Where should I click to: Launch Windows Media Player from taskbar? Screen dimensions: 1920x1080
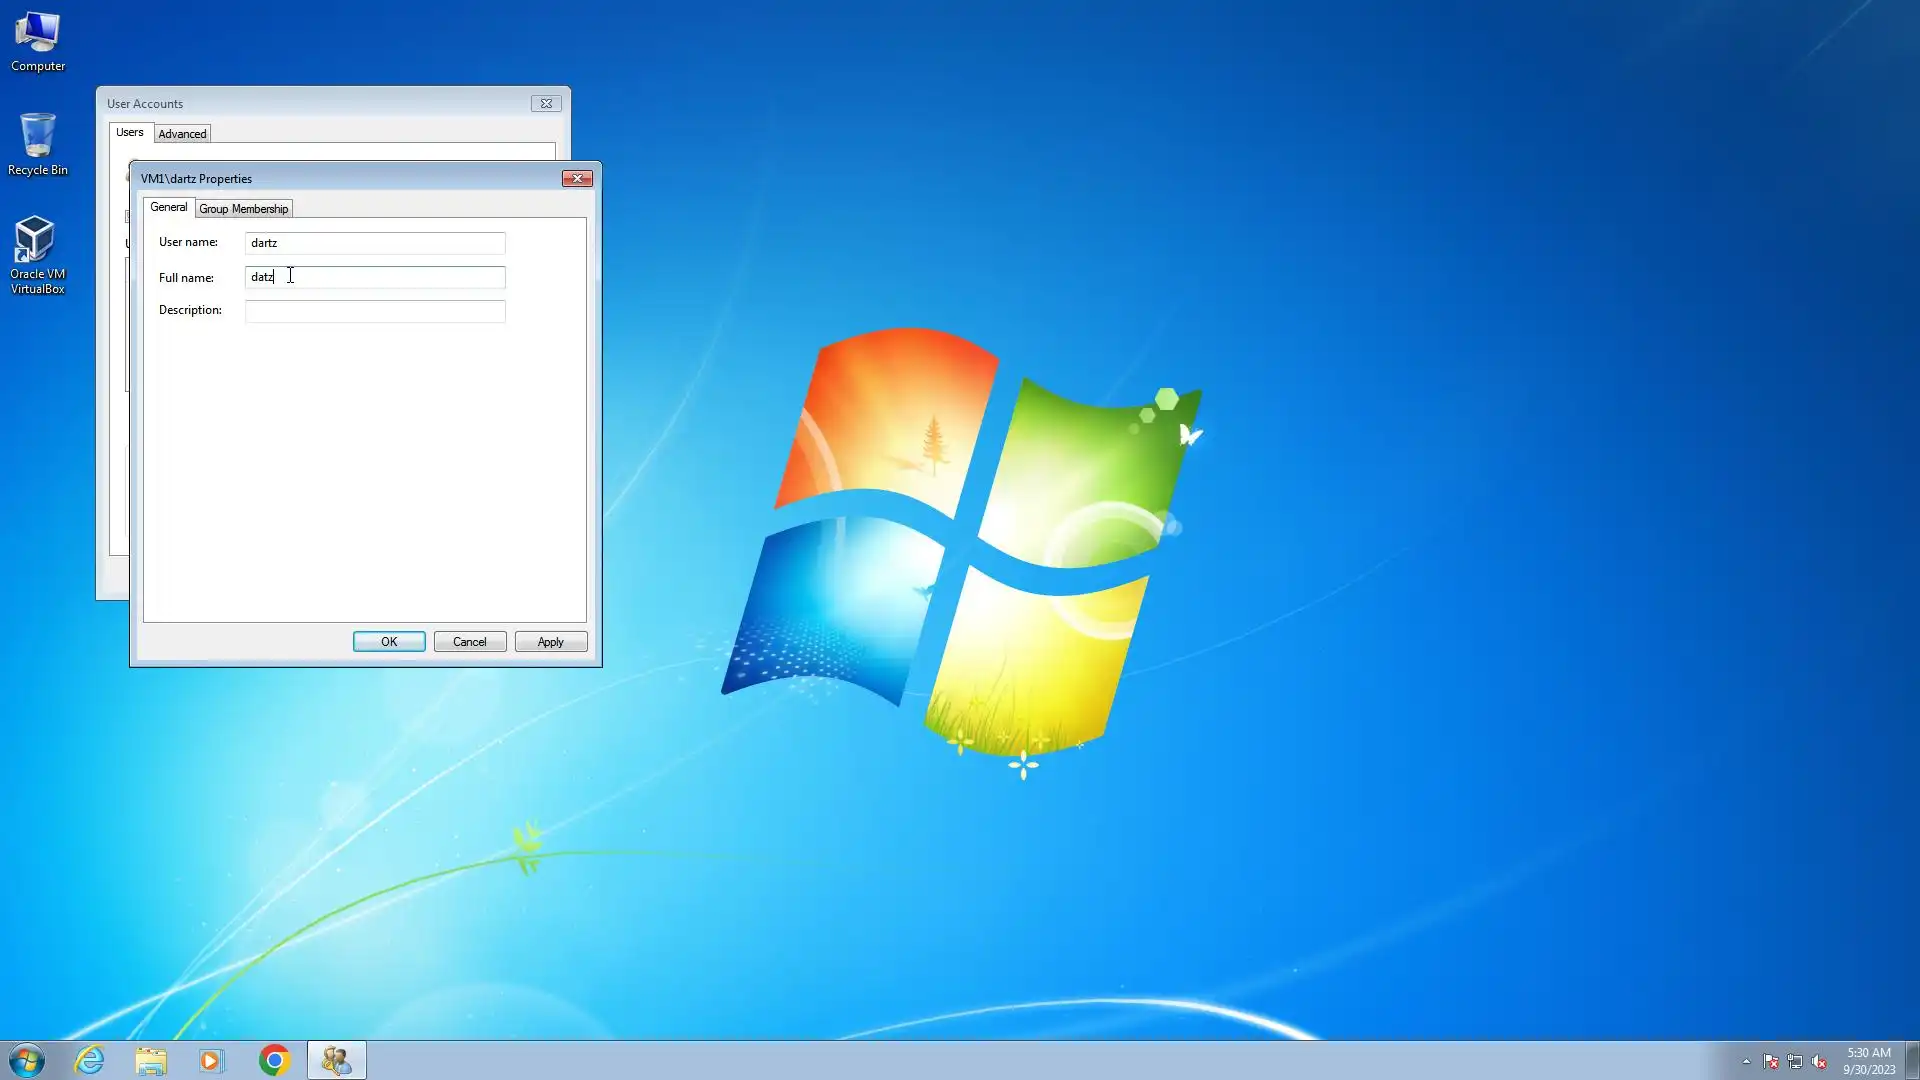pyautogui.click(x=211, y=1060)
